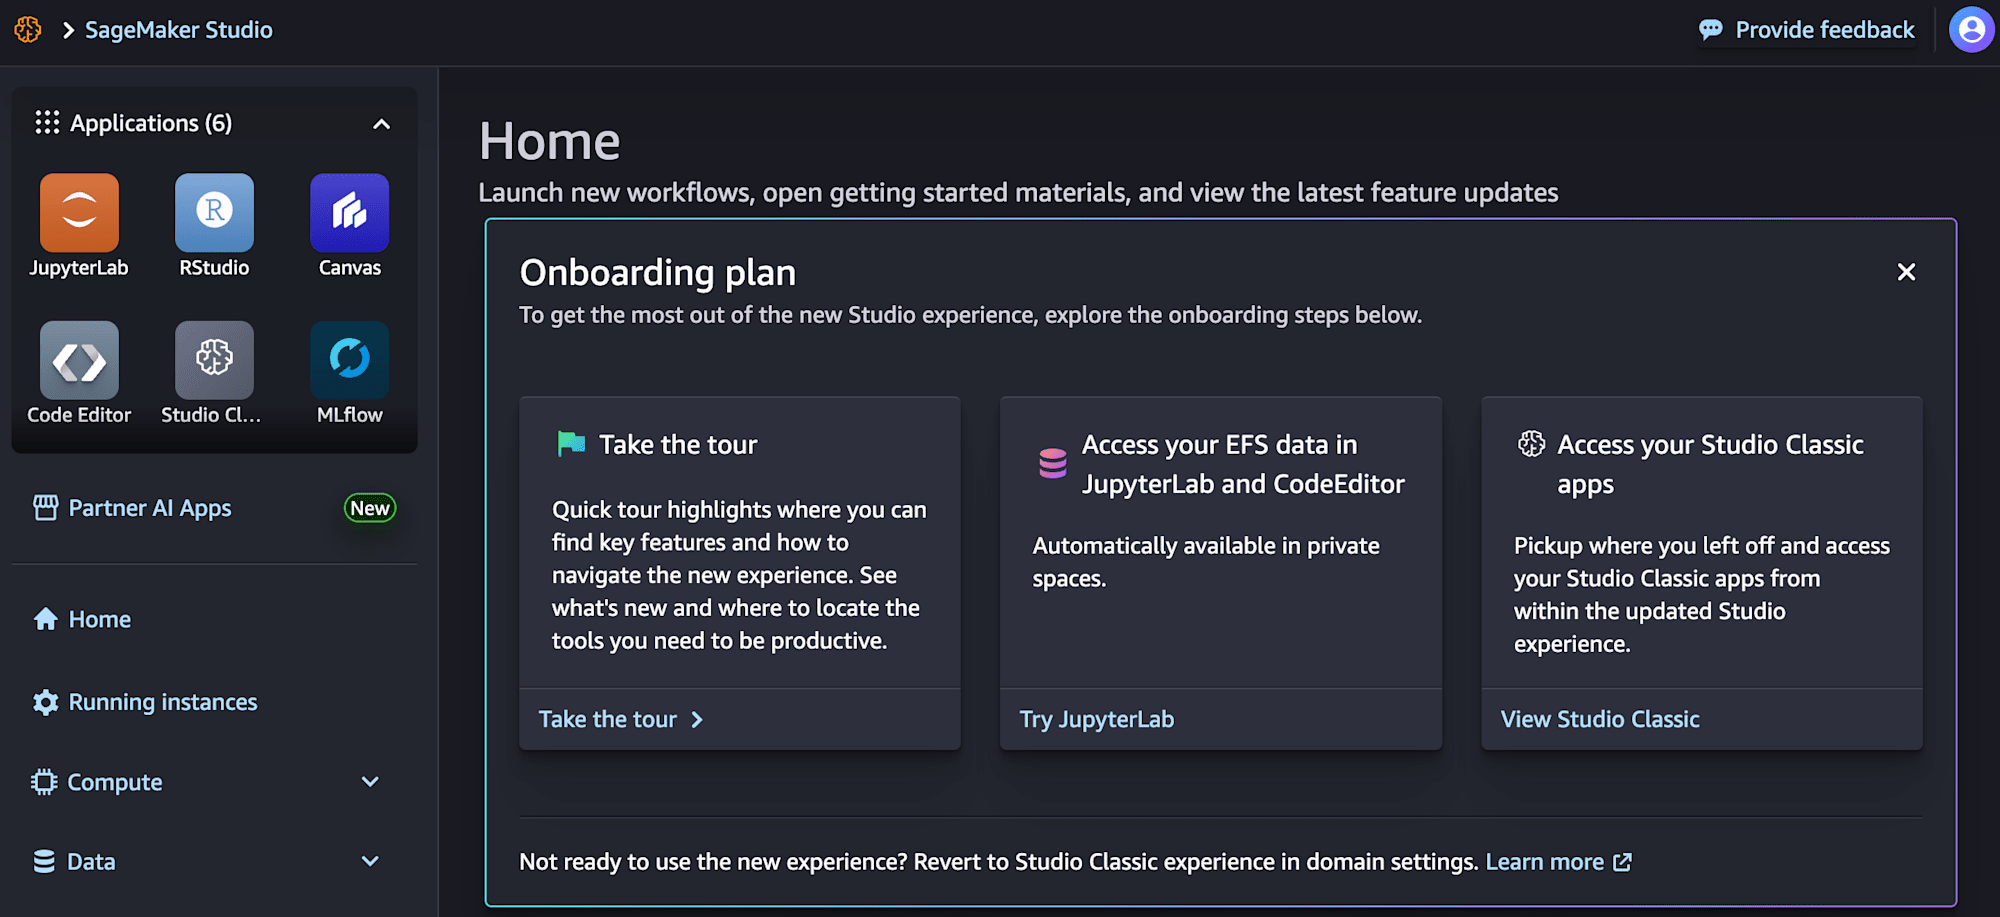The image size is (2000, 917).
Task: Click View Studio Classic link
Action: (x=1600, y=719)
